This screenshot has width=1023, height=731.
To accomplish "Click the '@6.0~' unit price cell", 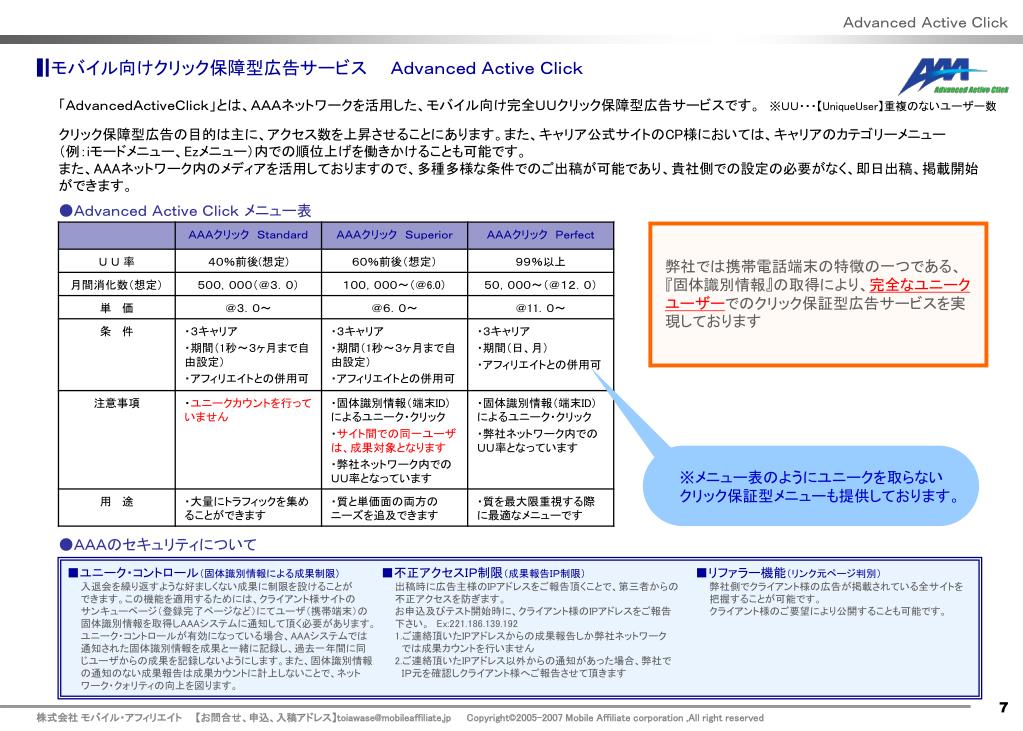I will (394, 307).
